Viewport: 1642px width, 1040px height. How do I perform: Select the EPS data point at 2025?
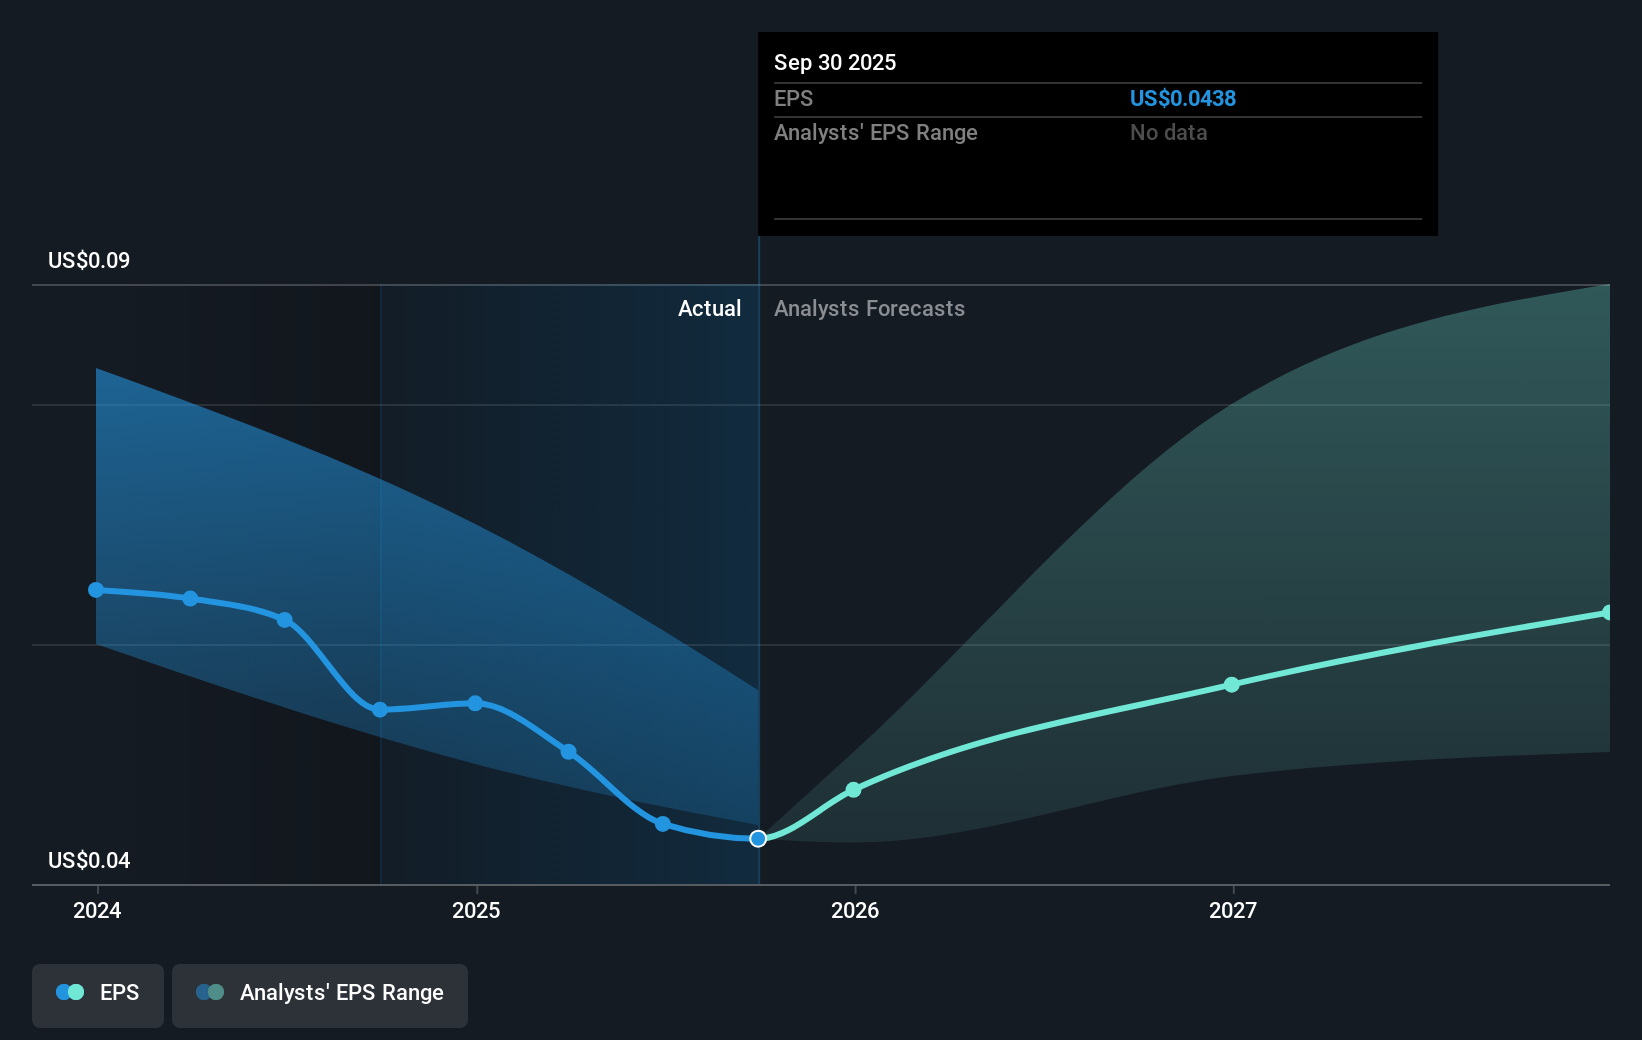pyautogui.click(x=475, y=703)
